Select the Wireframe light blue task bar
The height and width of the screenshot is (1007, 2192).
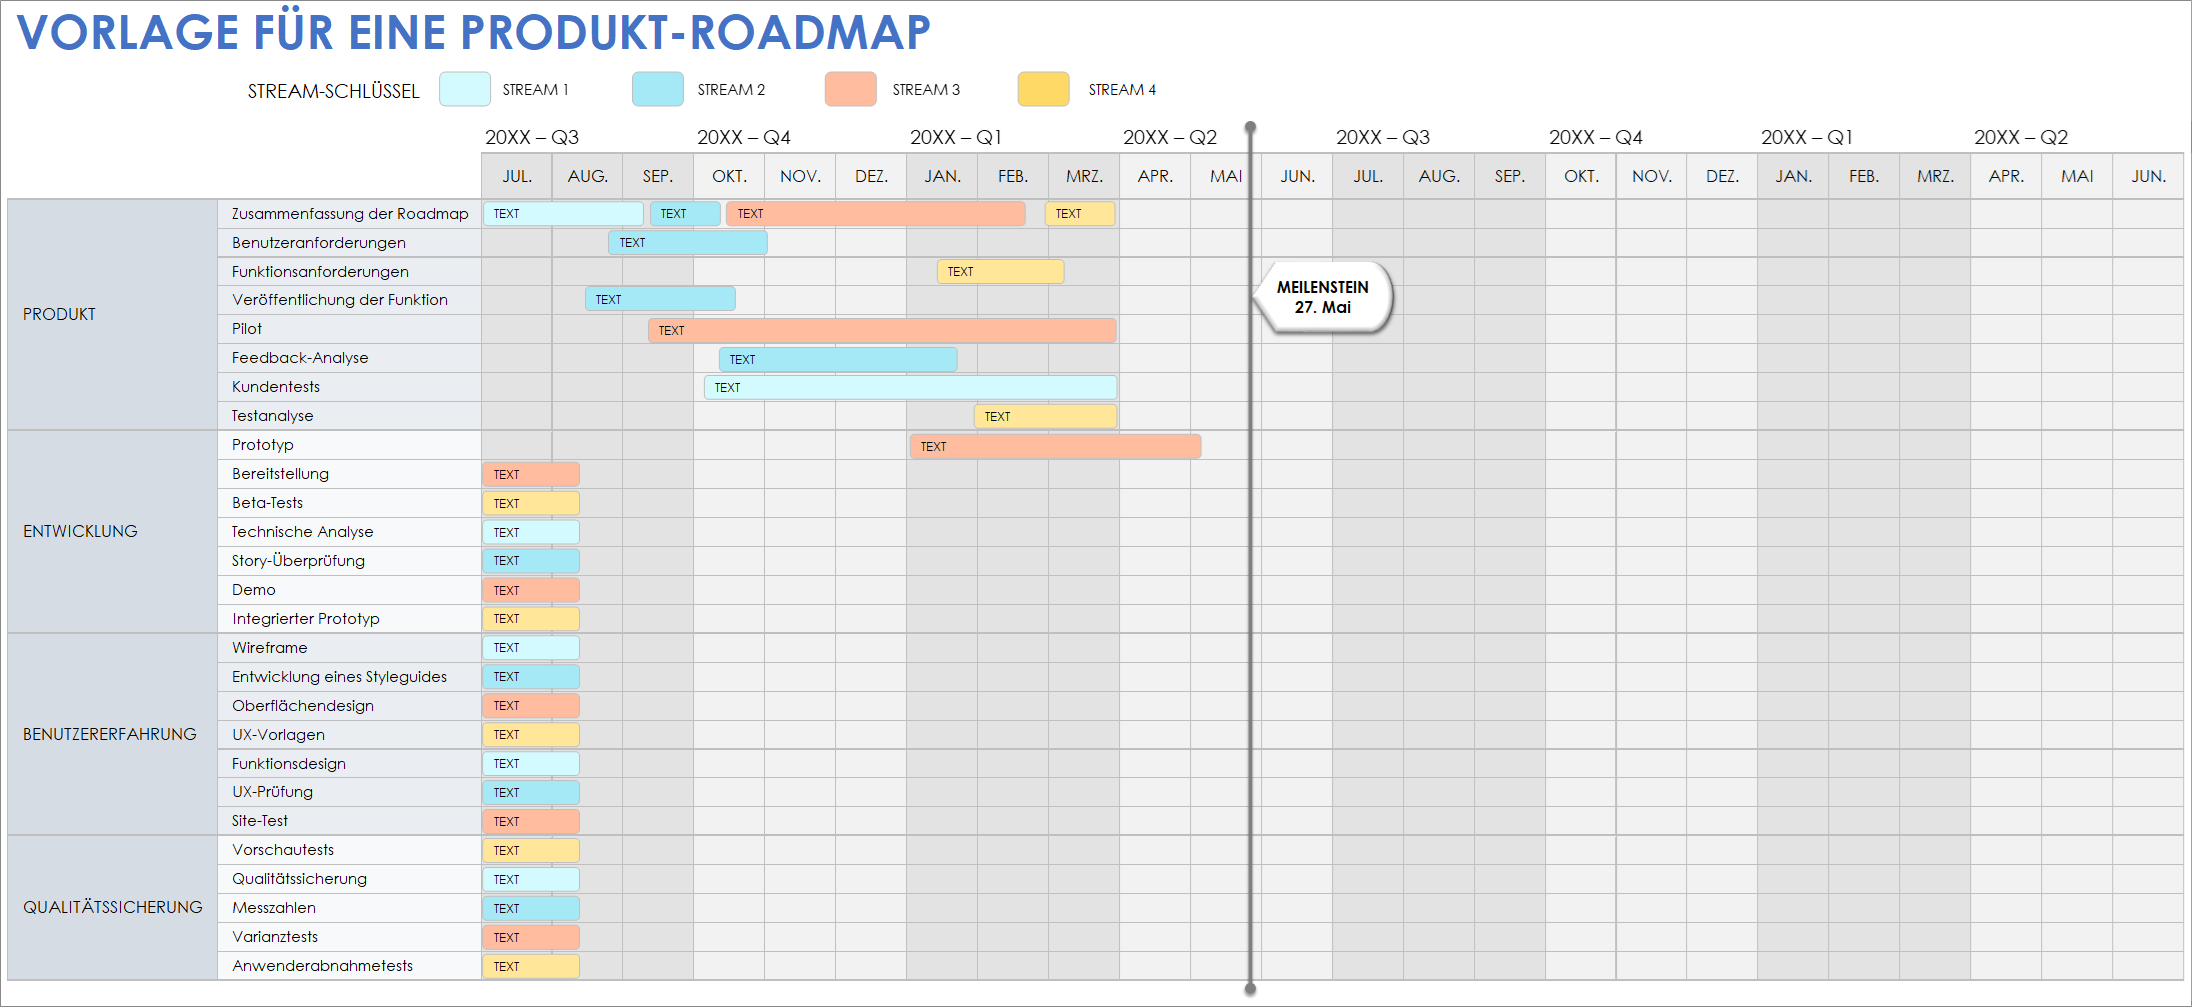(531, 648)
